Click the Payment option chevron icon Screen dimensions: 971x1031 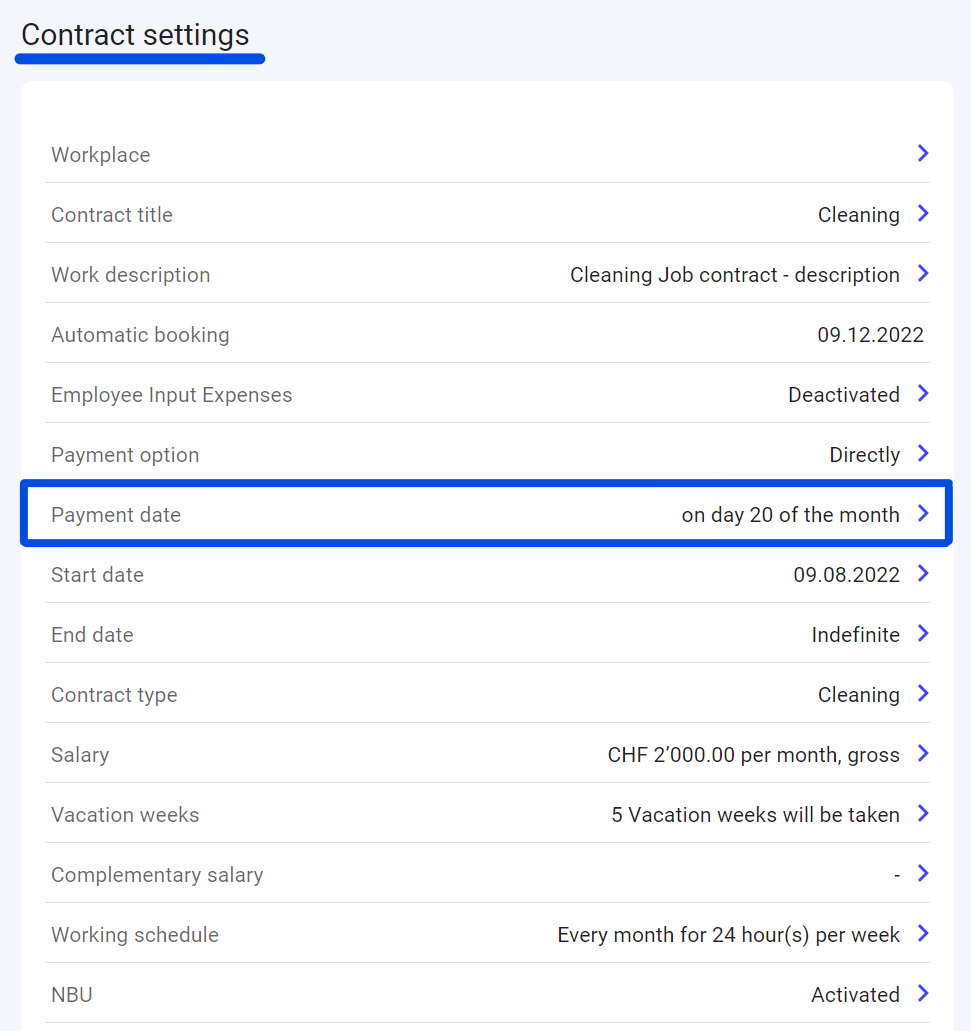pyautogui.click(x=923, y=453)
